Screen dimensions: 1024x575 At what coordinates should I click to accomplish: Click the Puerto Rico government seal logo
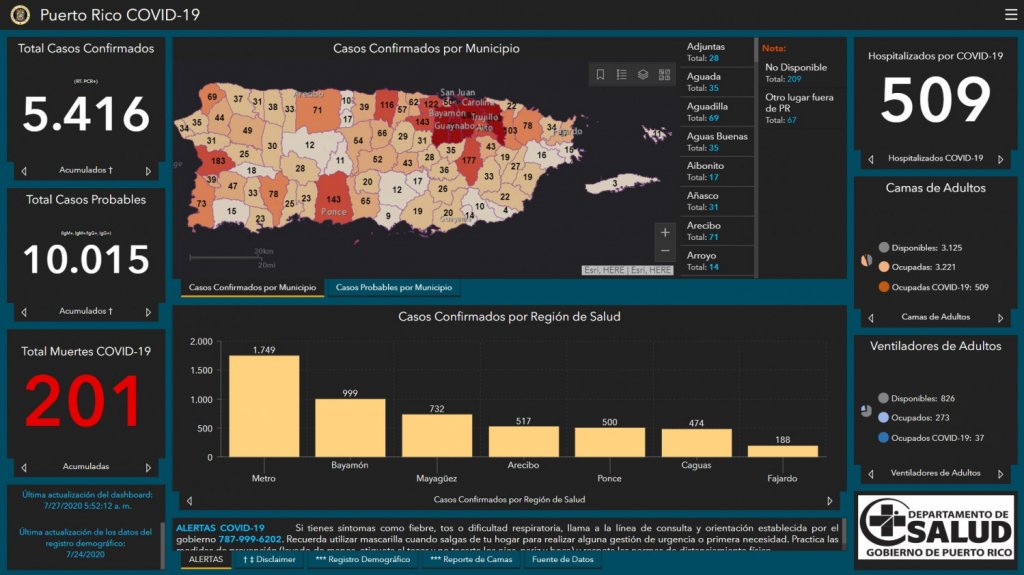[20, 15]
